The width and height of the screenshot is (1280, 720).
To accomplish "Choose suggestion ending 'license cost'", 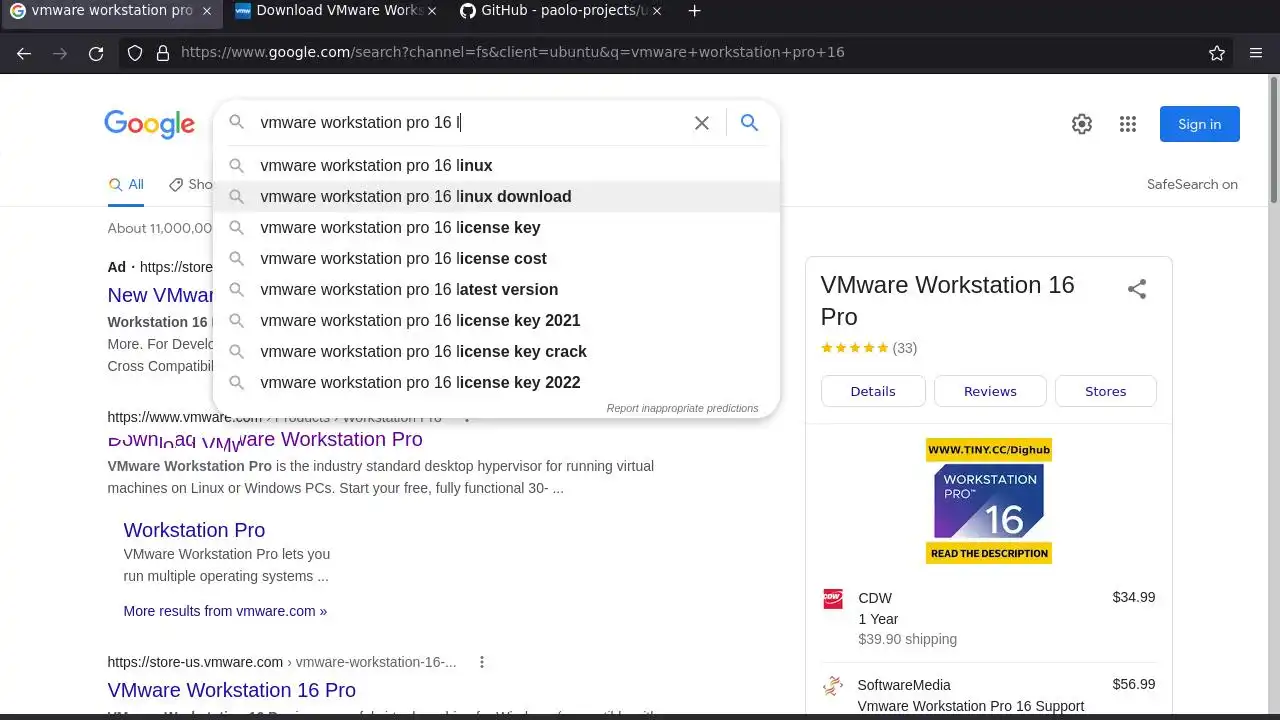I will click(x=496, y=259).
